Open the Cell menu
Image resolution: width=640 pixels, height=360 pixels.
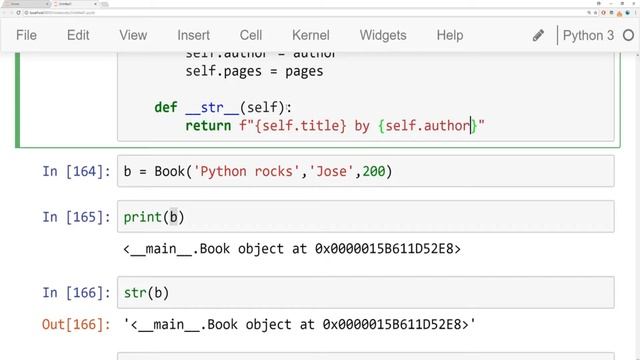point(251,35)
